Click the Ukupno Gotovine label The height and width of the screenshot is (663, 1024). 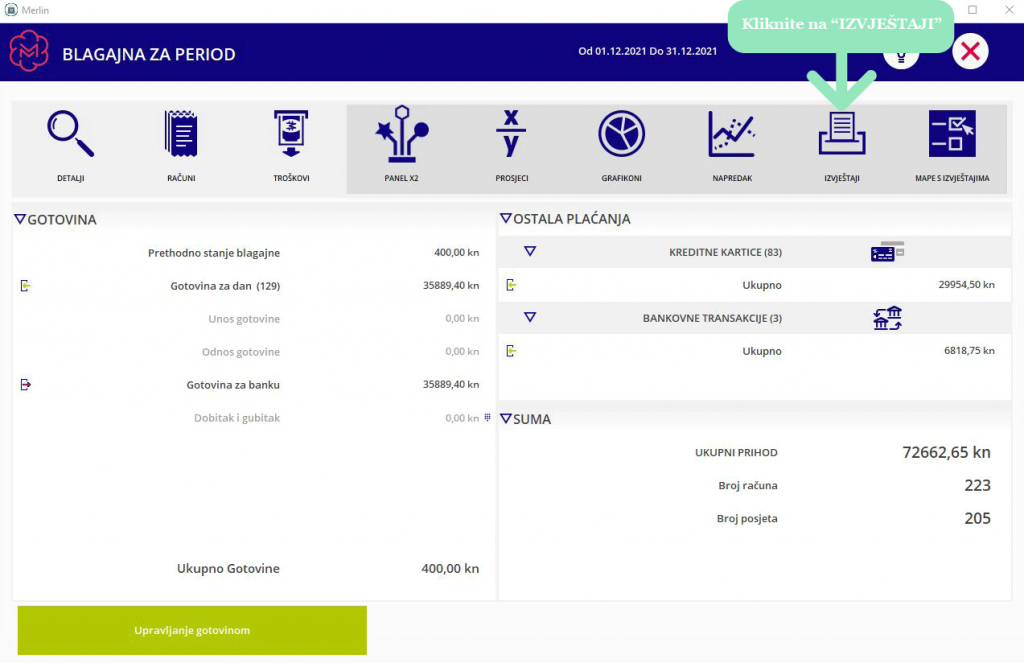pos(228,568)
